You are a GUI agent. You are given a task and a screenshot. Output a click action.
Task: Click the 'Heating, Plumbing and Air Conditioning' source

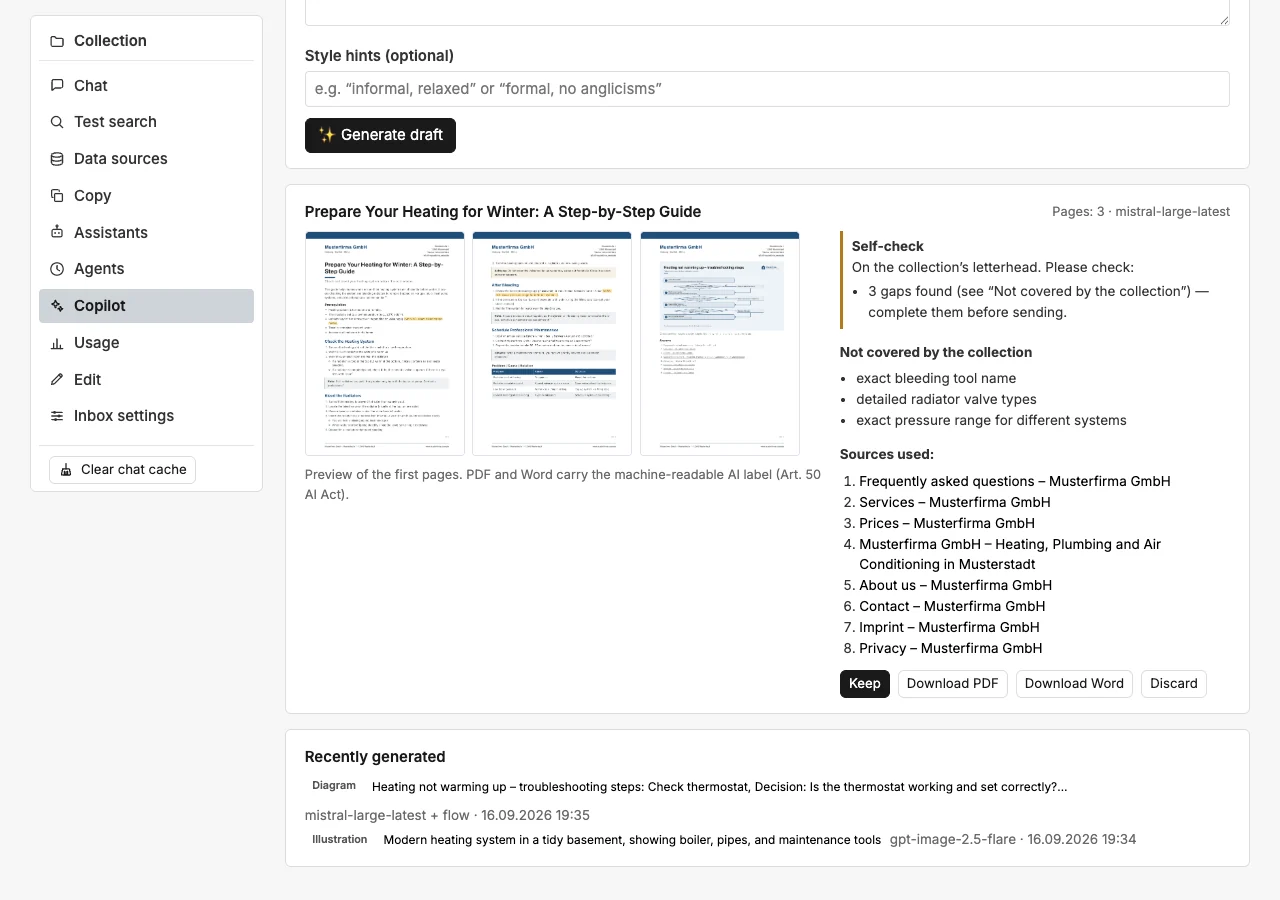click(x=1010, y=555)
